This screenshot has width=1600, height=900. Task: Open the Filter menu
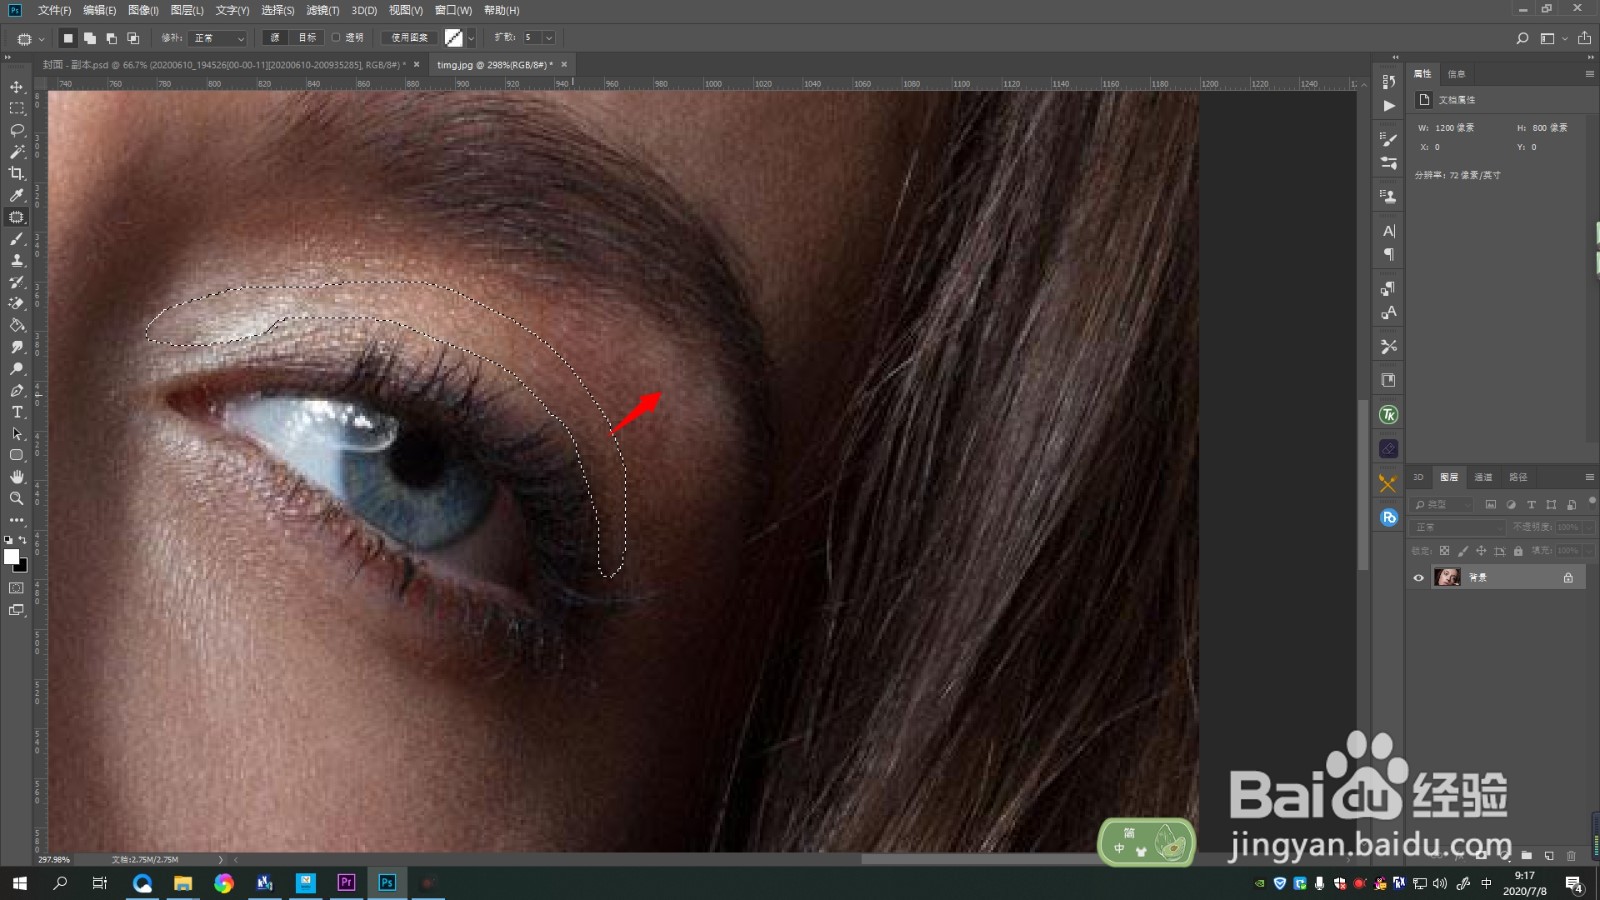click(322, 10)
